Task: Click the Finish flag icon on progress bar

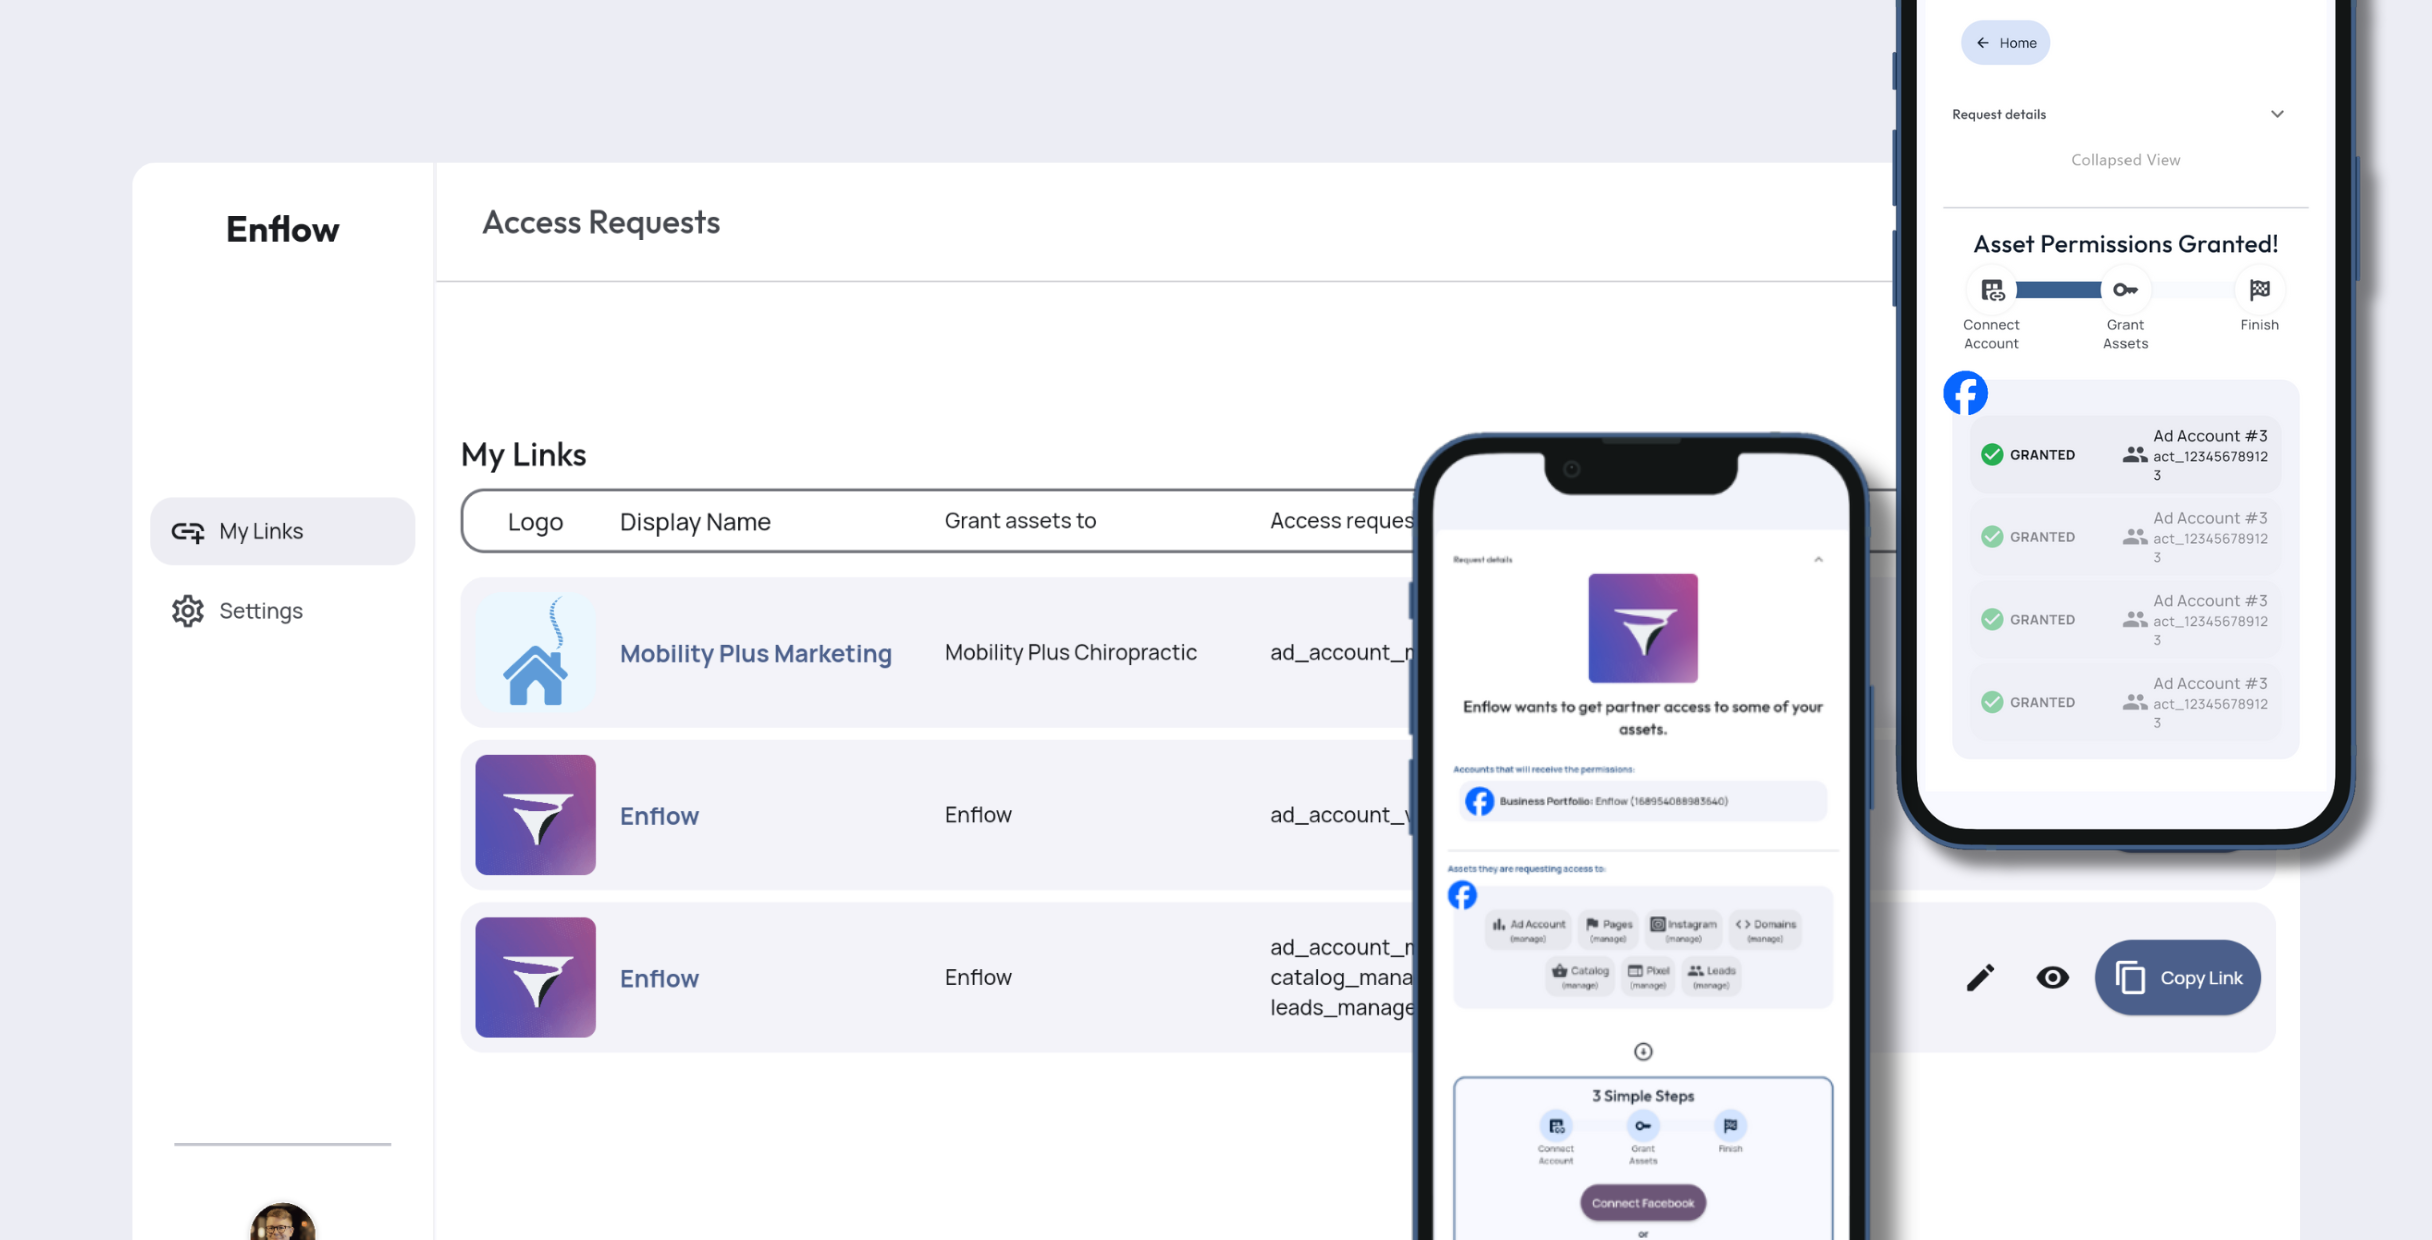Action: (2260, 290)
